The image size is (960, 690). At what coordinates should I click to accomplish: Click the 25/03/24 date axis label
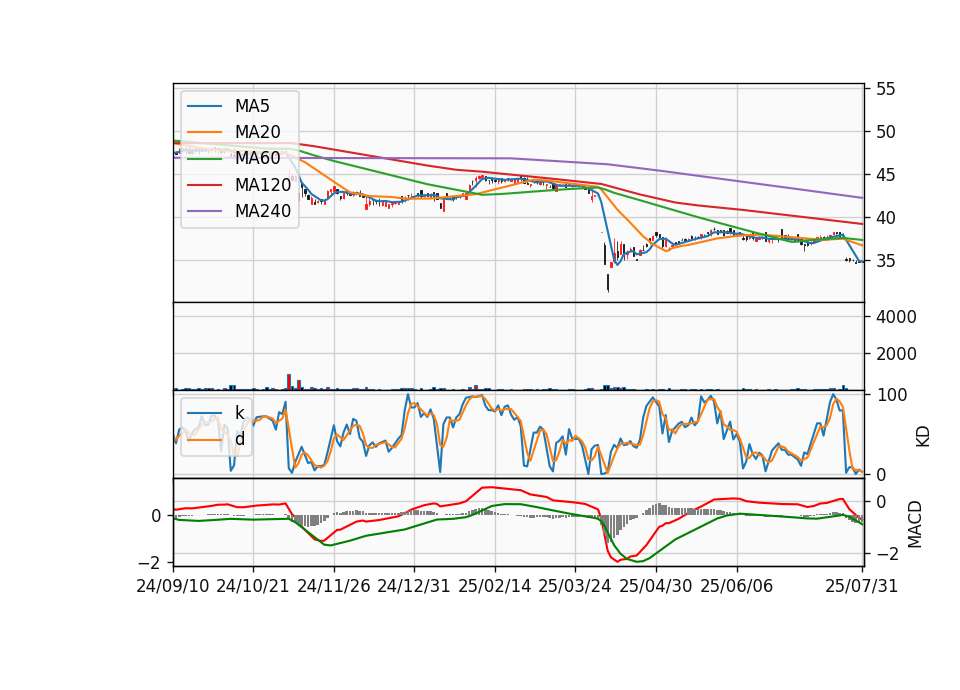pos(575,586)
